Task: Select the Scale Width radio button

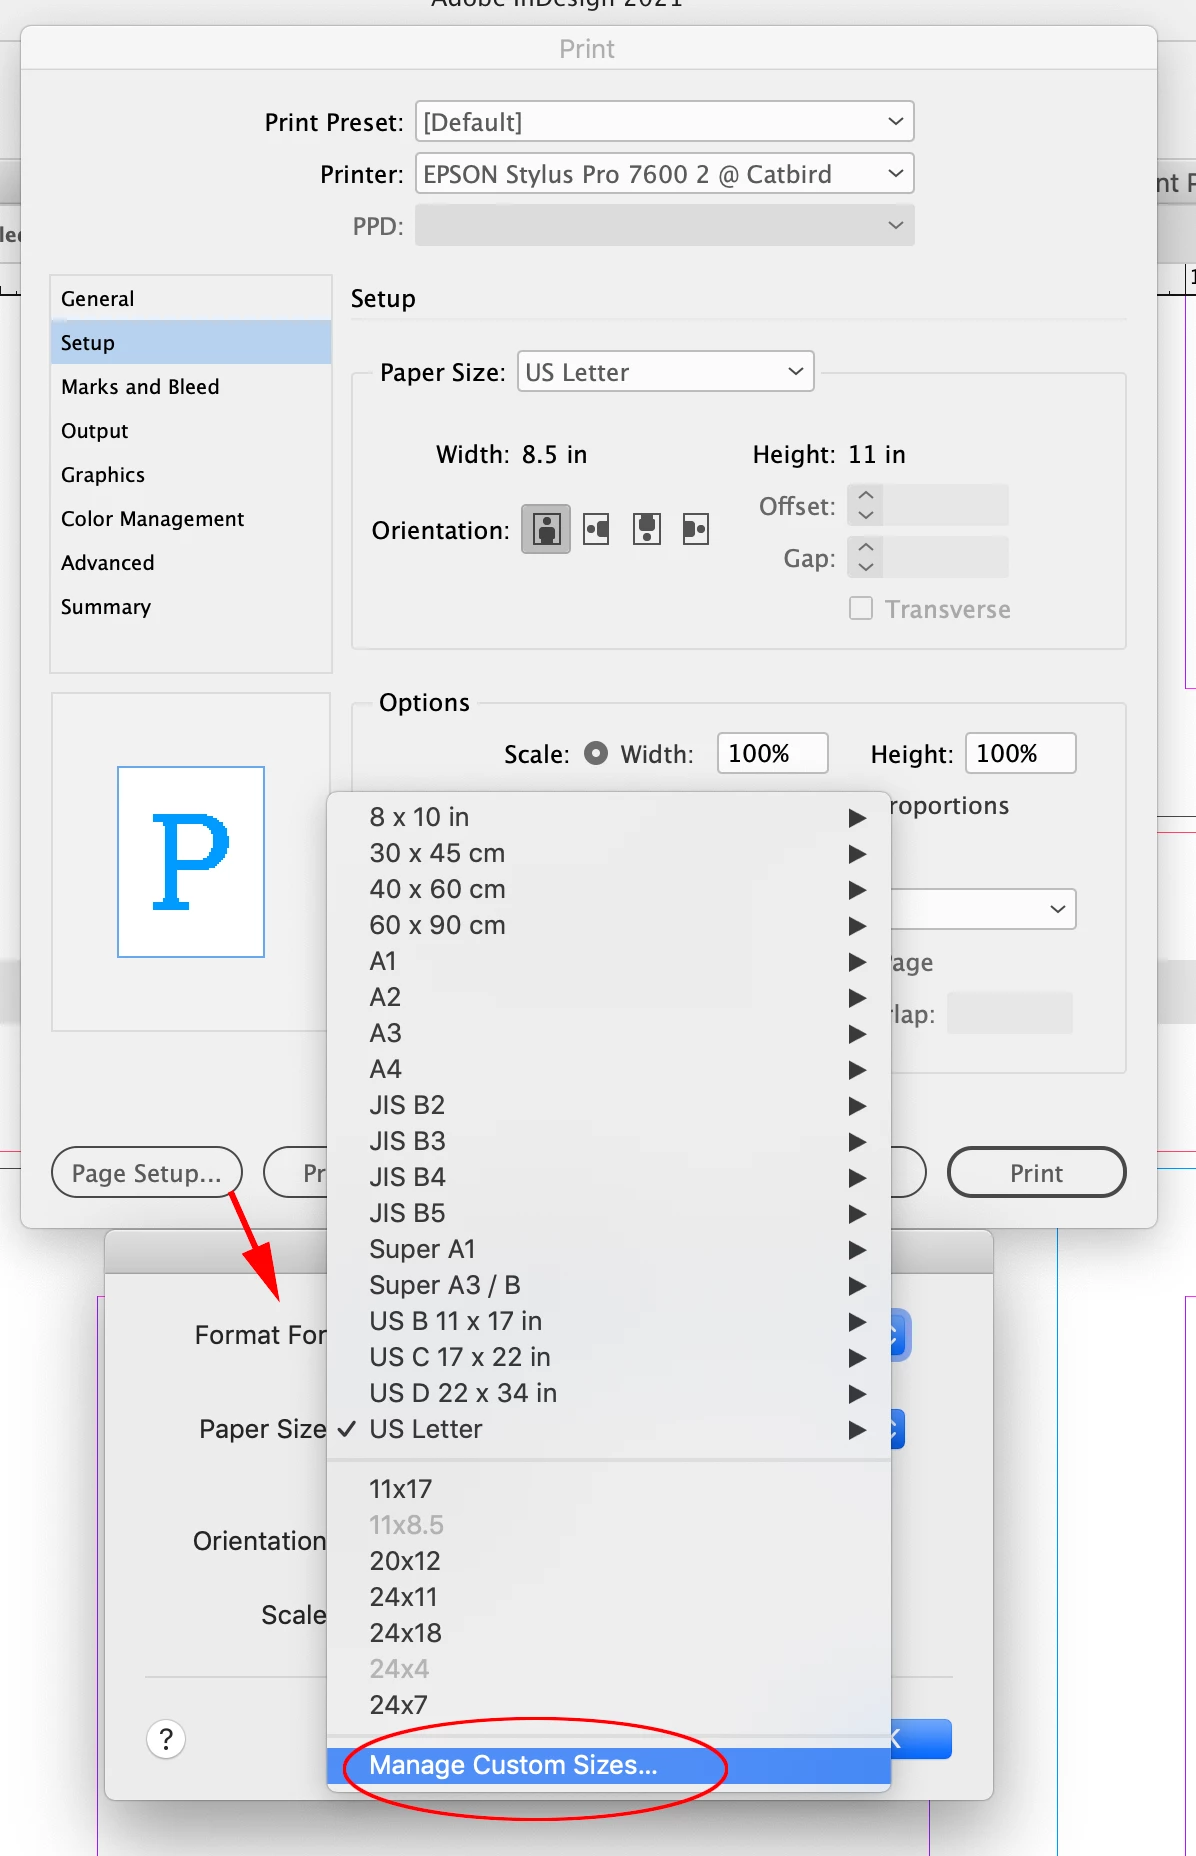Action: (x=596, y=753)
